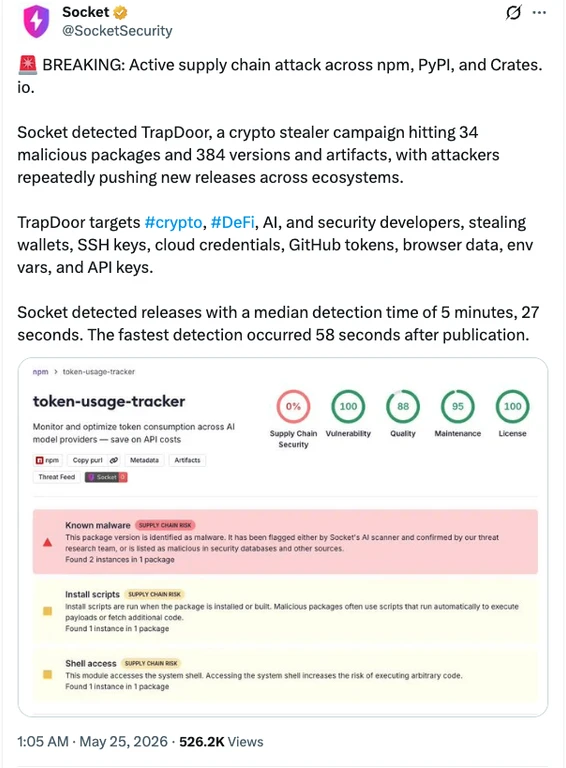Click the 0% Supply Chain Security score circle
Image resolution: width=566 pixels, height=768 pixels.
coord(293,406)
